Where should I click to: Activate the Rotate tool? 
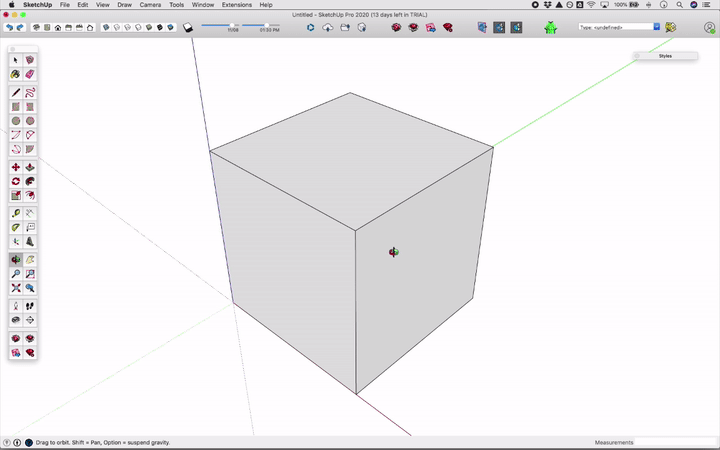[x=16, y=181]
